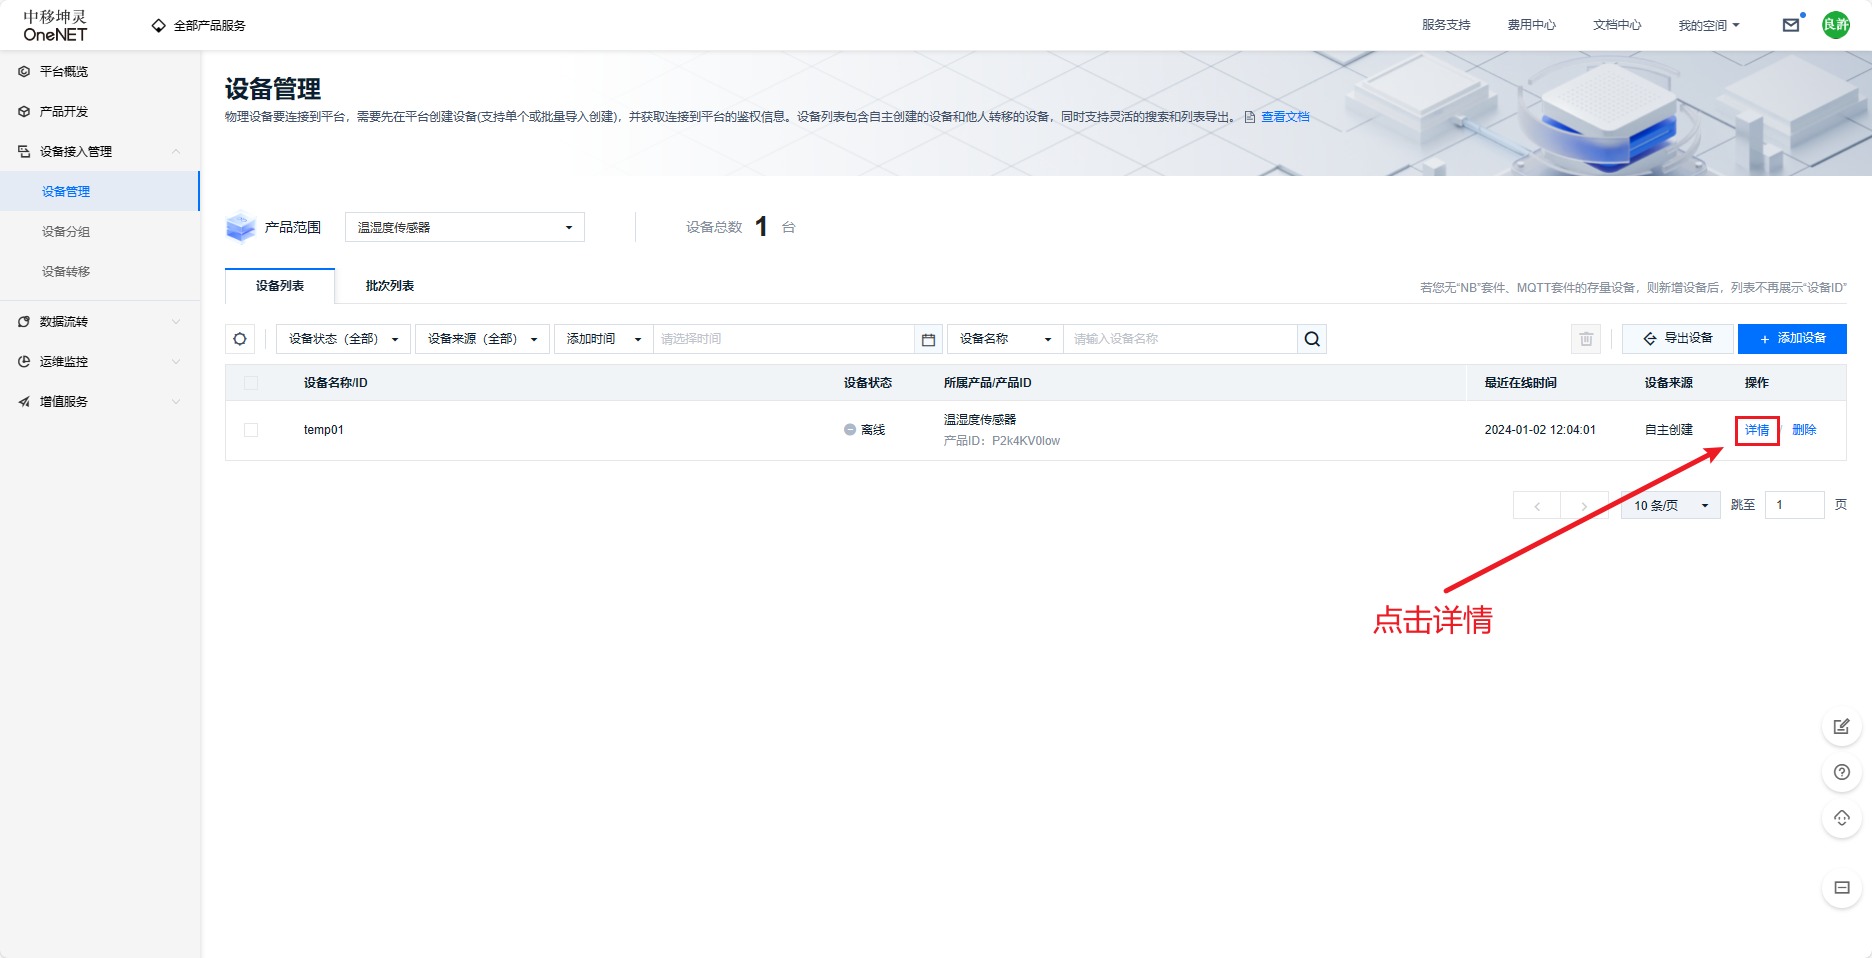Viewport: 1872px width, 958px height.
Task: Open the 添加时间 dropdown
Action: point(604,339)
